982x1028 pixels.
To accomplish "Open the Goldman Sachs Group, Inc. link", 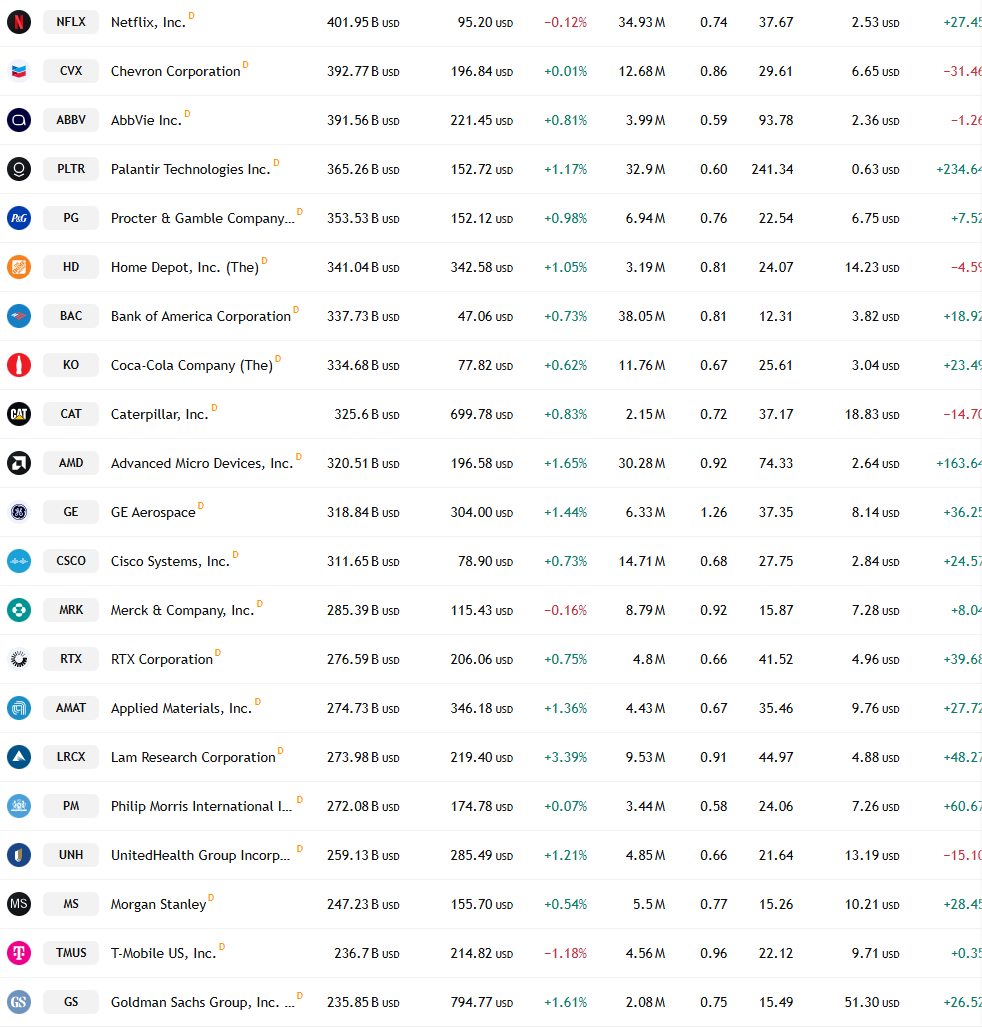I will [x=203, y=1002].
